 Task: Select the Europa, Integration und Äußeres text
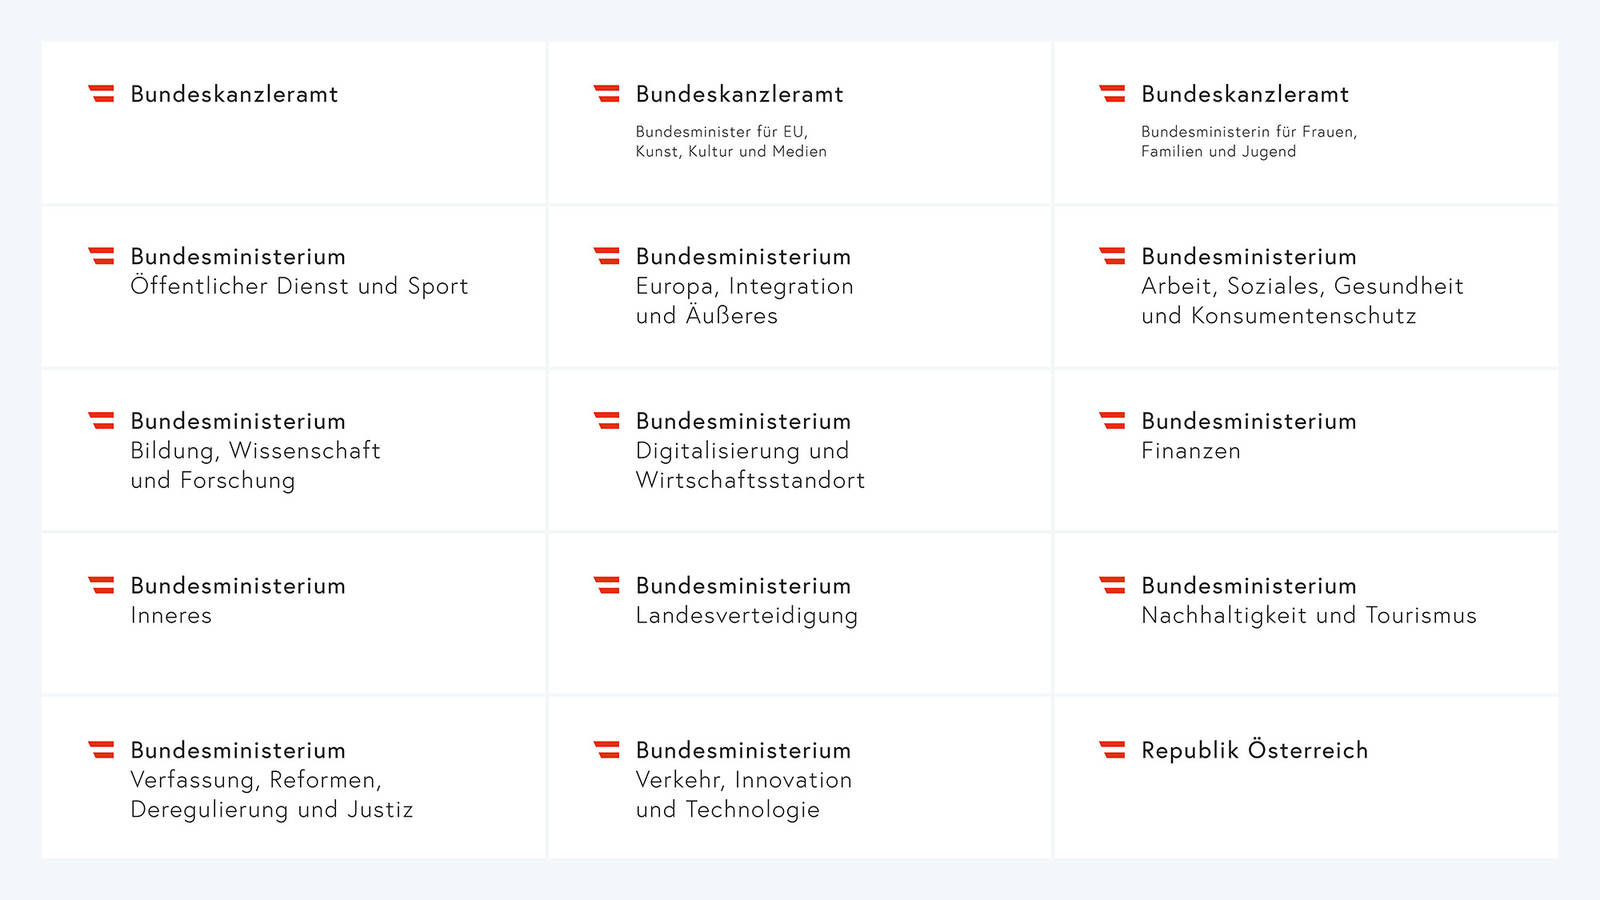coord(744,301)
